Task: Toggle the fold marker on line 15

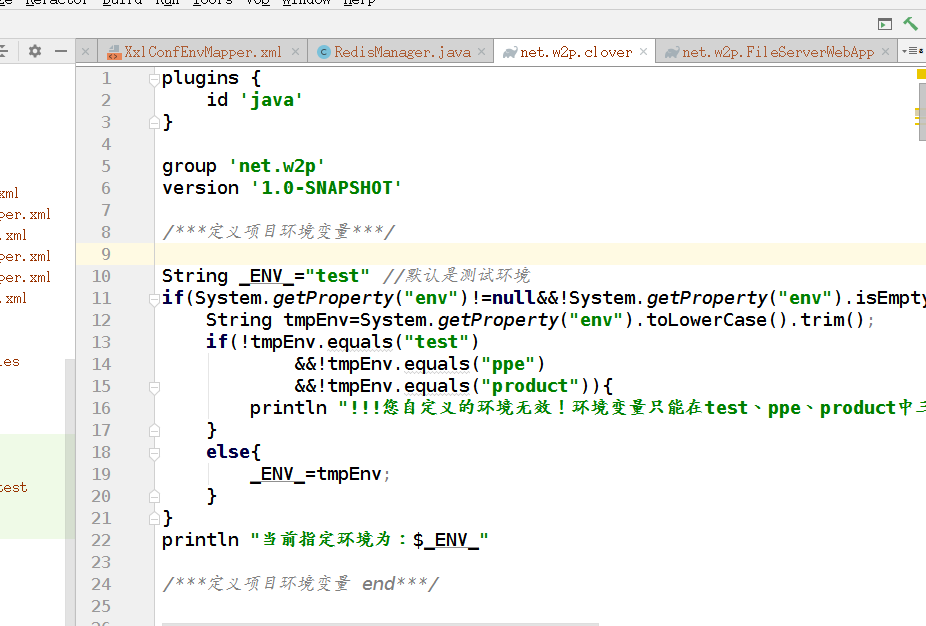Action: [x=154, y=387]
